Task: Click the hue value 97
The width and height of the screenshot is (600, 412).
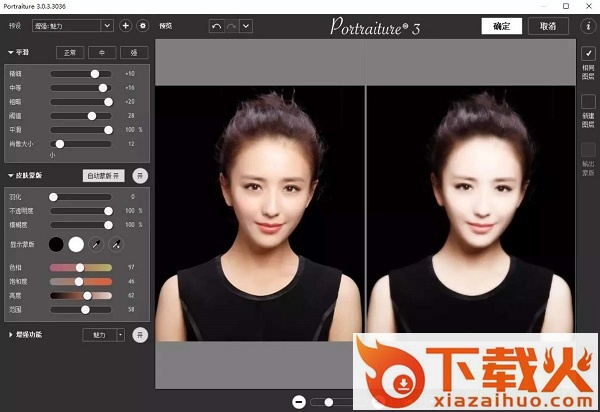Action: (x=131, y=267)
